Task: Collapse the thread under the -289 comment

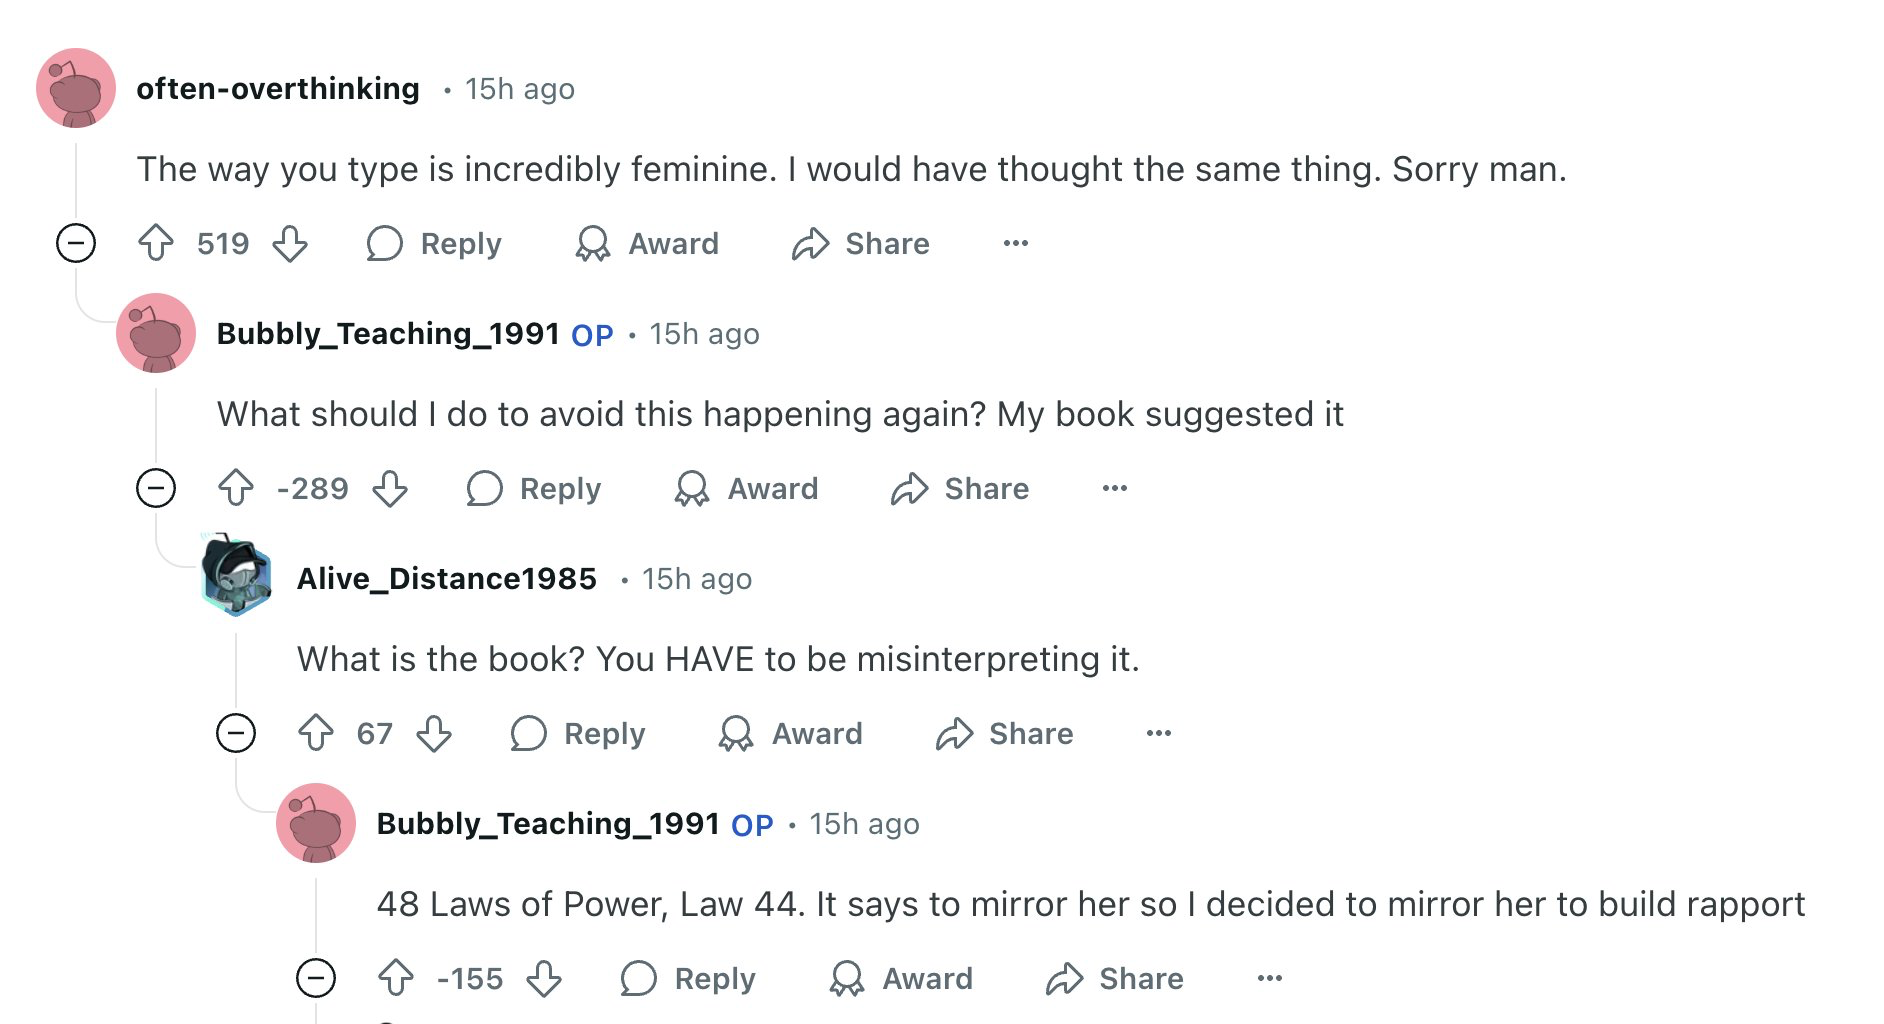Action: (156, 488)
